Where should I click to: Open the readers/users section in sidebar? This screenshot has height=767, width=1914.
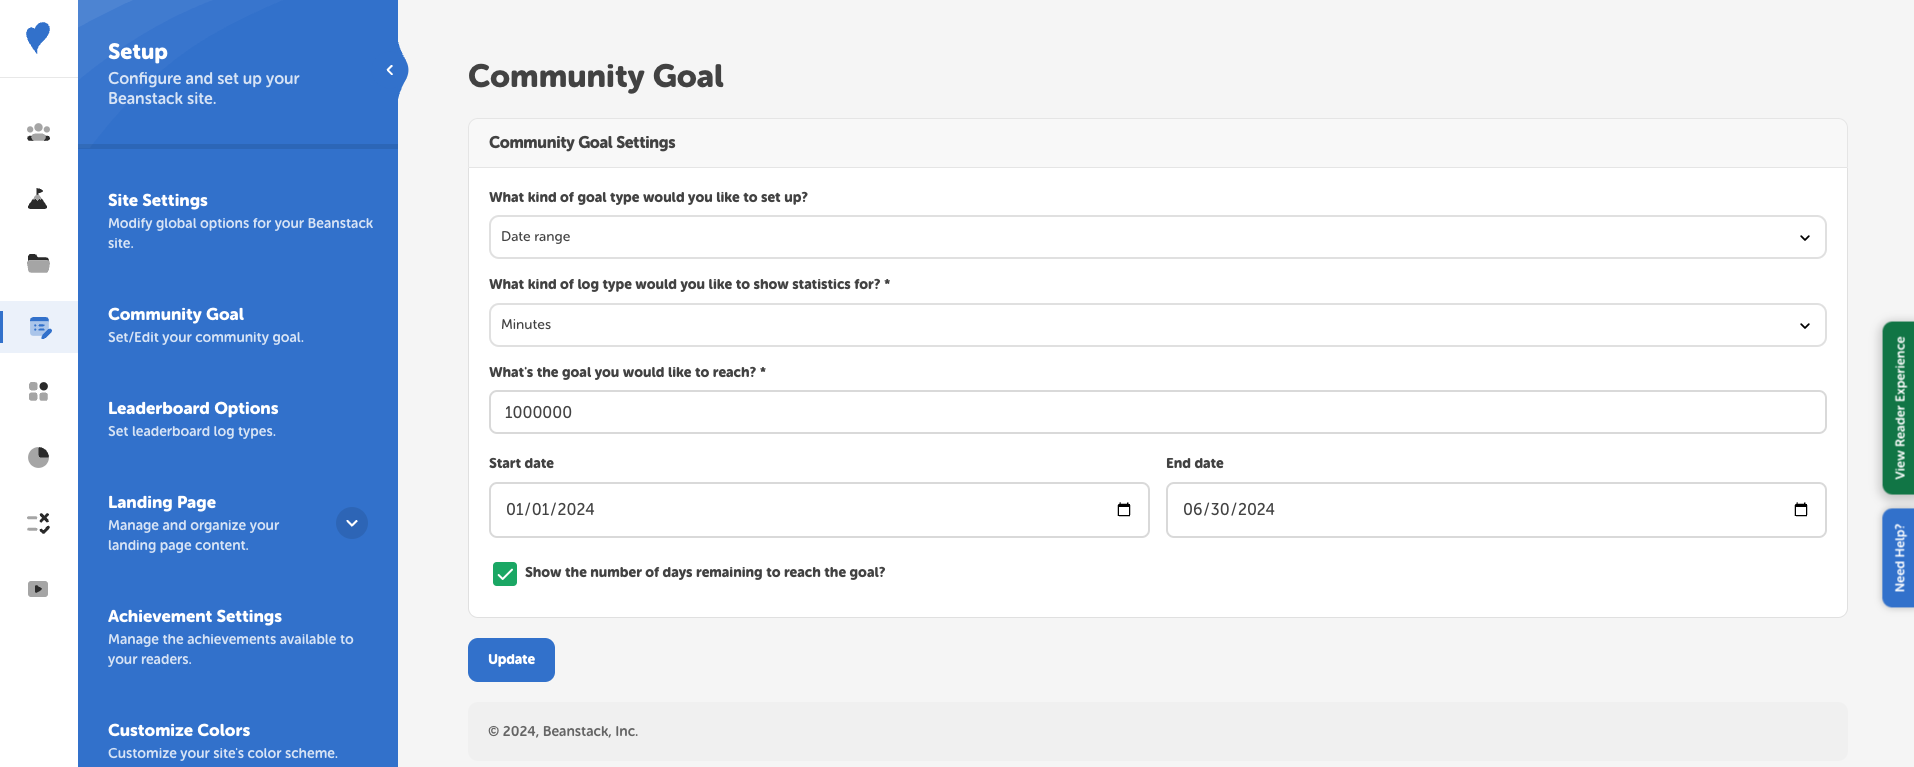[x=38, y=133]
